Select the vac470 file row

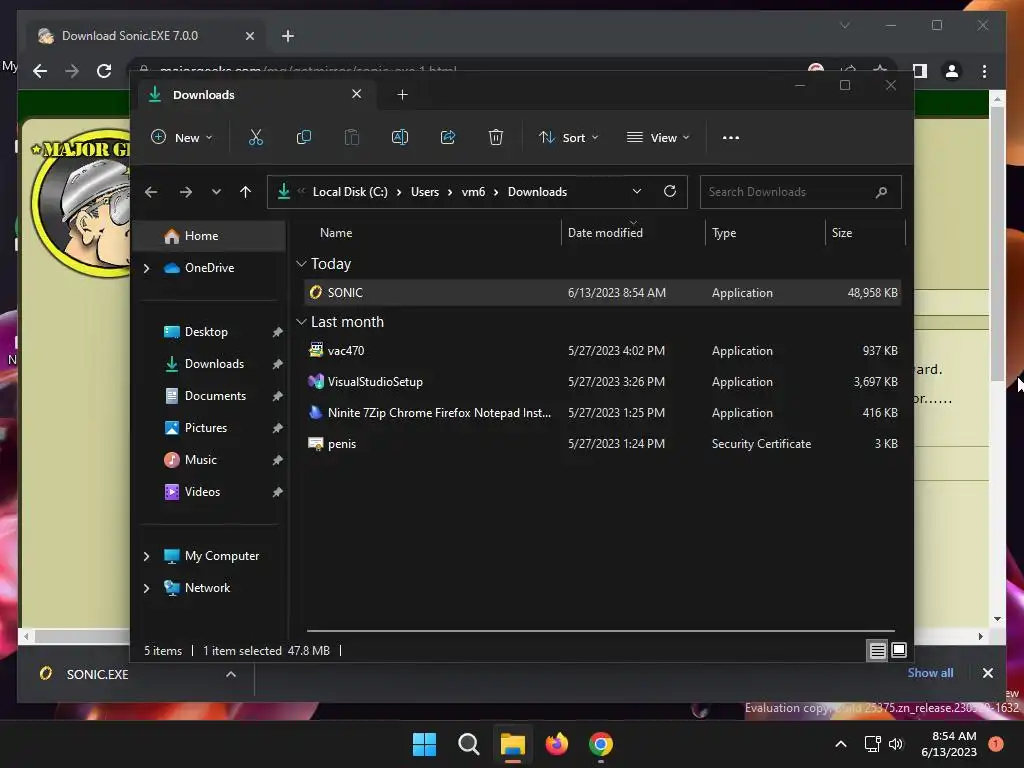coord(603,351)
